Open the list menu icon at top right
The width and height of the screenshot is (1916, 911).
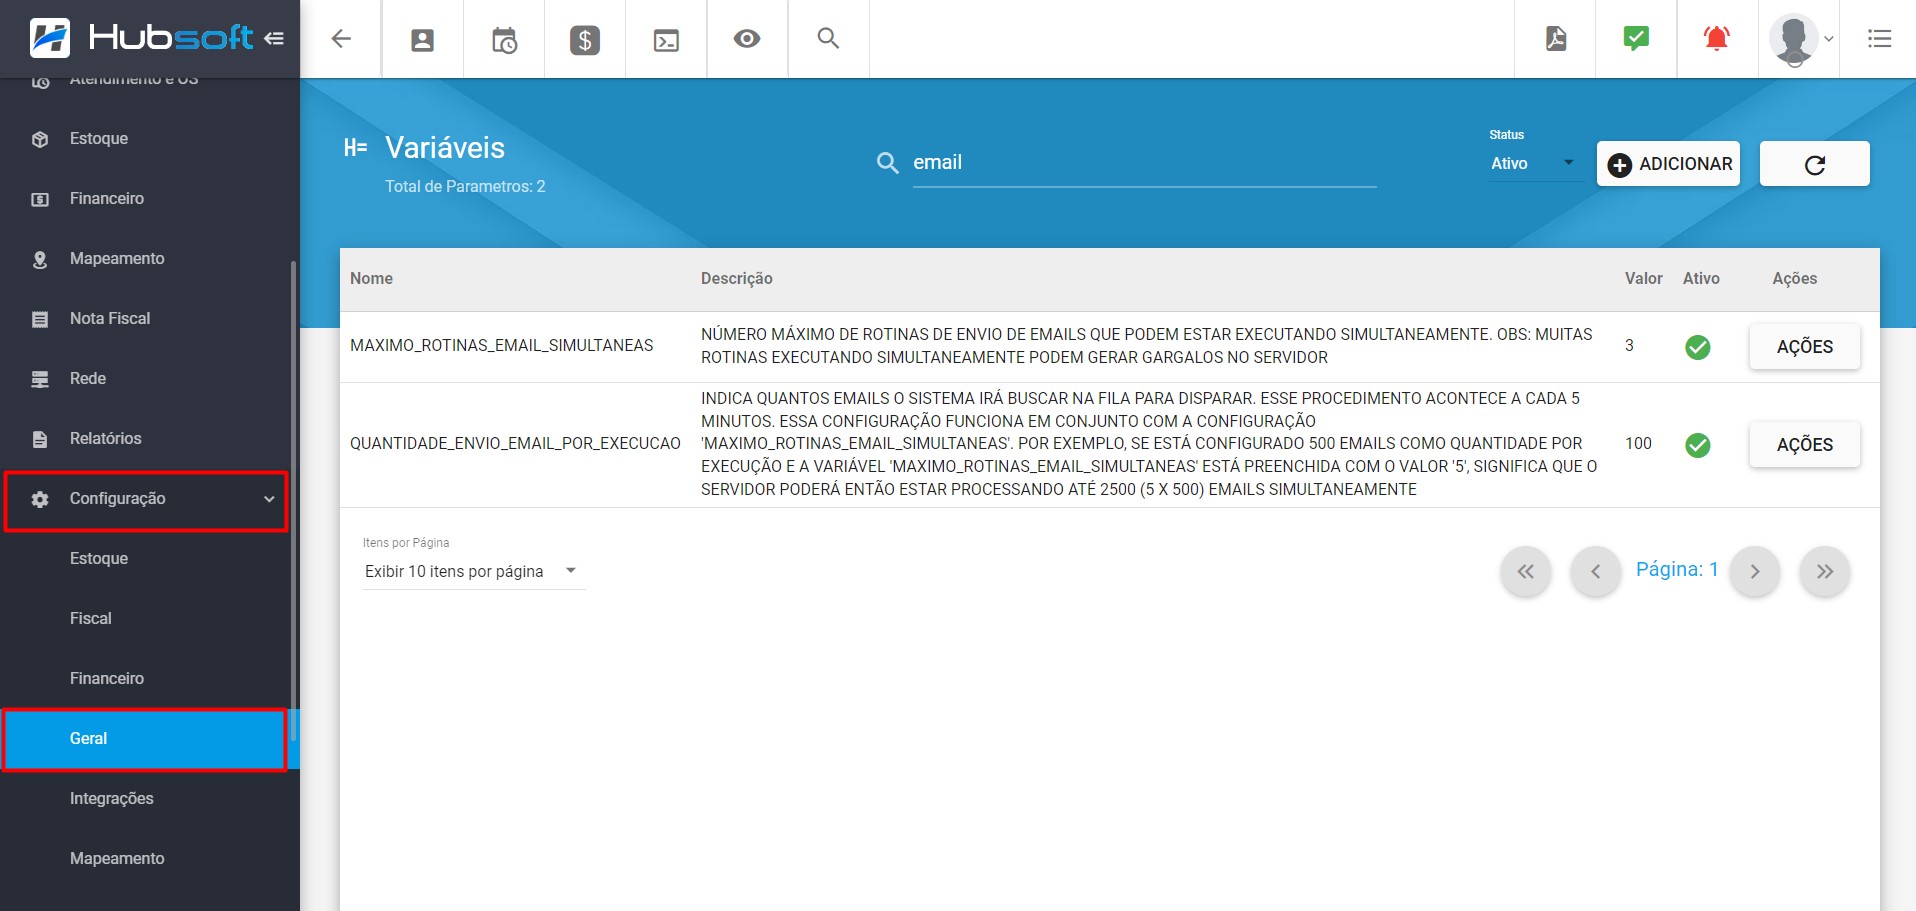(x=1879, y=39)
